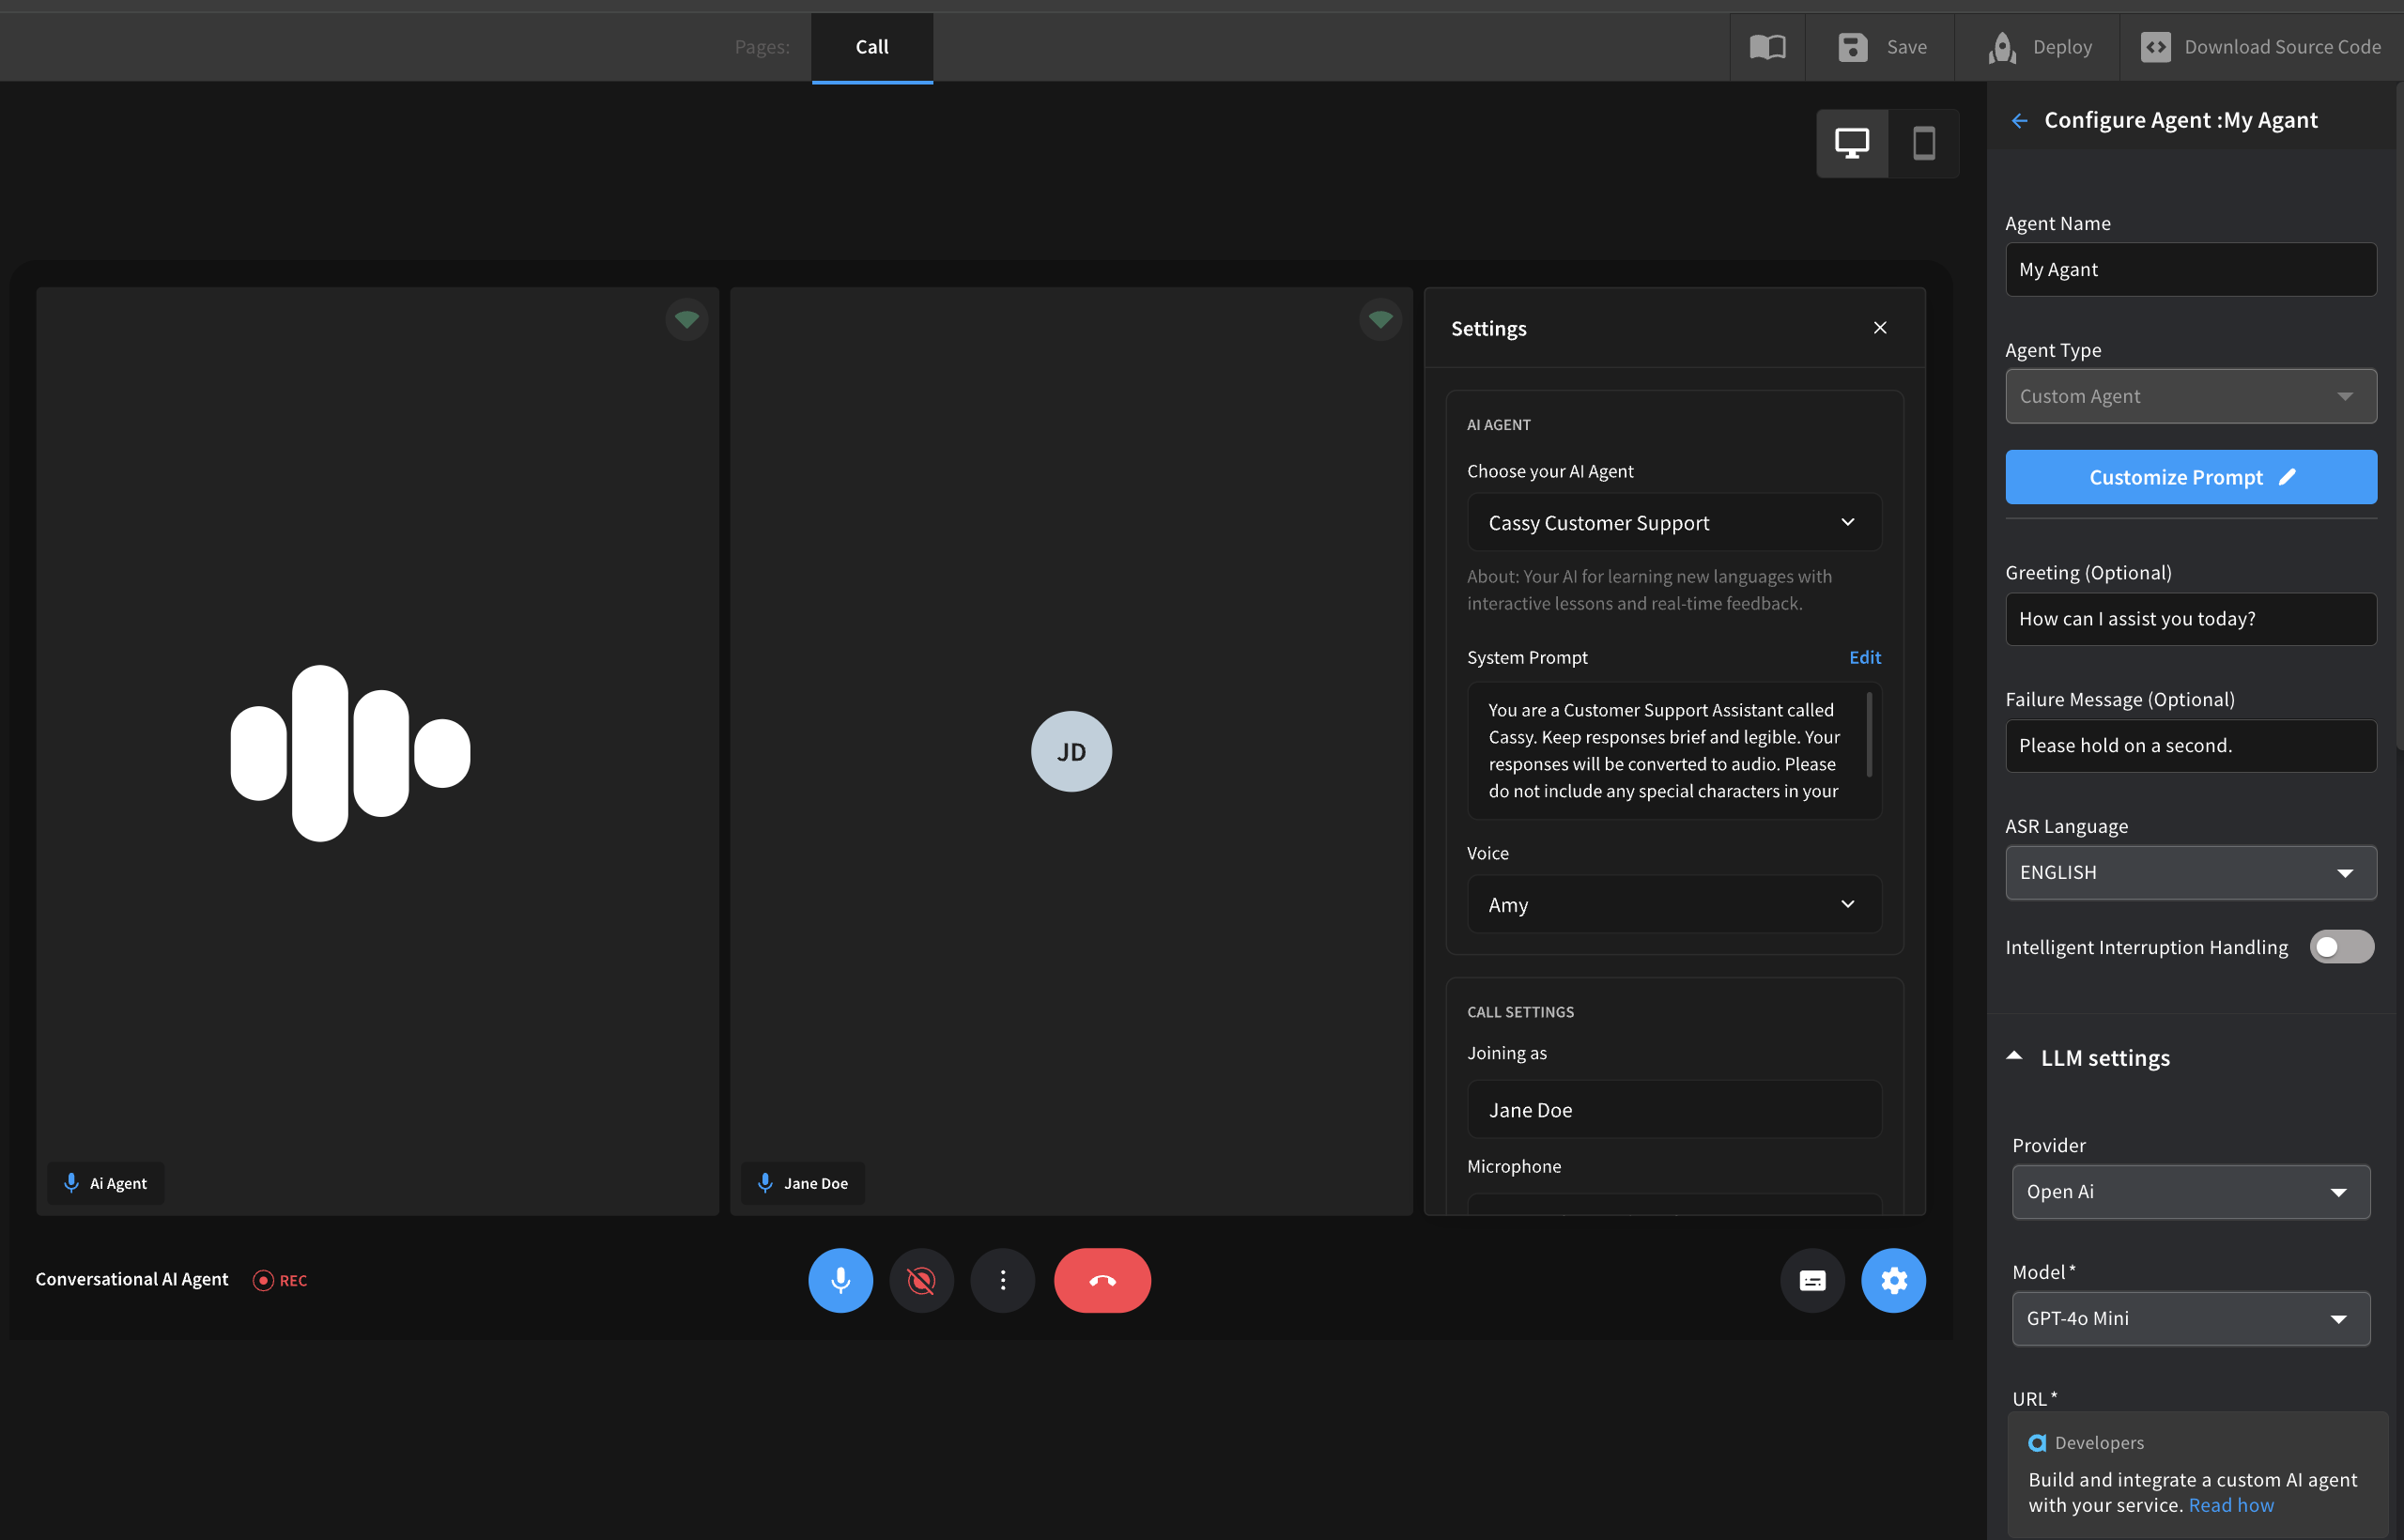This screenshot has height=1540, width=2404.
Task: Enable the Intelligent Interruption Handling toggle
Action: (x=2341, y=947)
